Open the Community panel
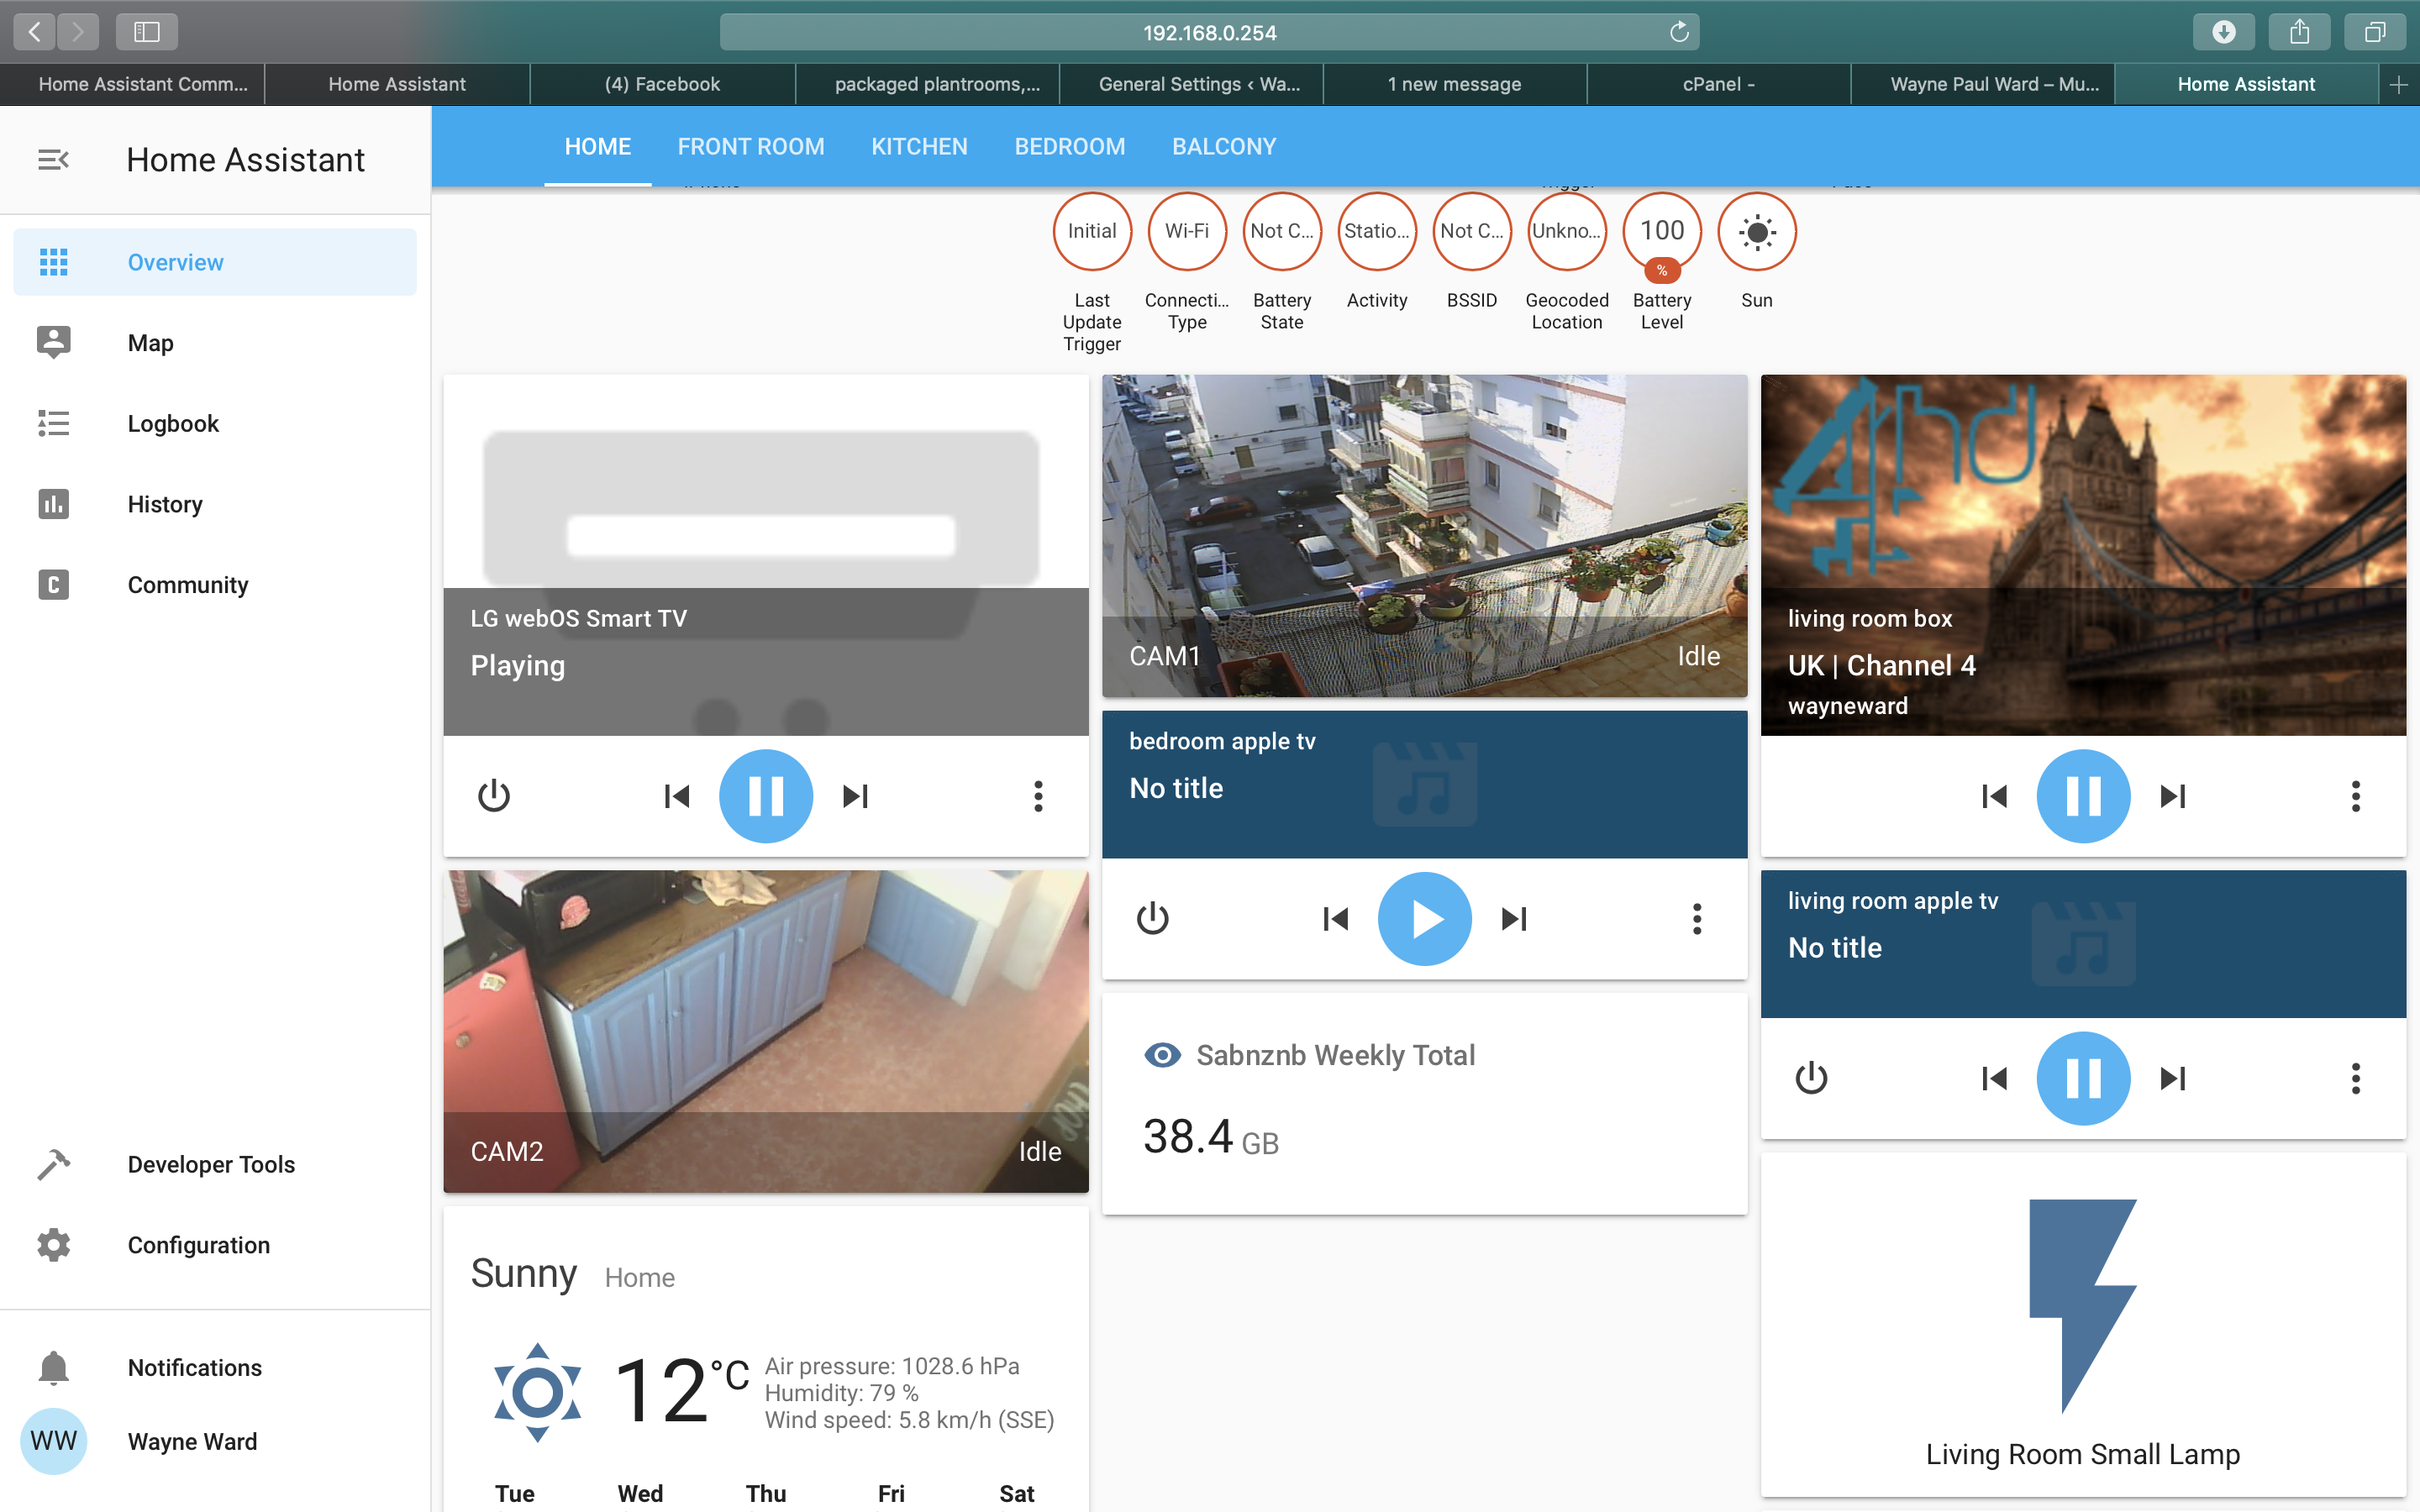2420x1512 pixels. tap(215, 585)
